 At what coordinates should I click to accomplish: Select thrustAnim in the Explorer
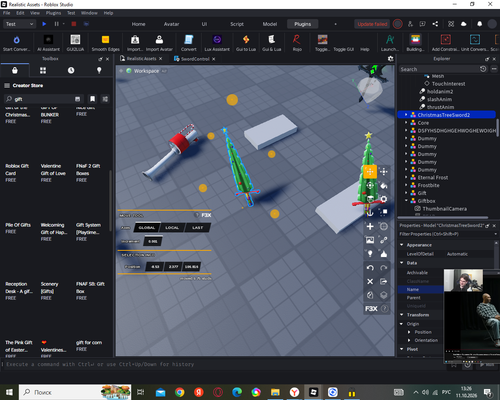[x=440, y=107]
